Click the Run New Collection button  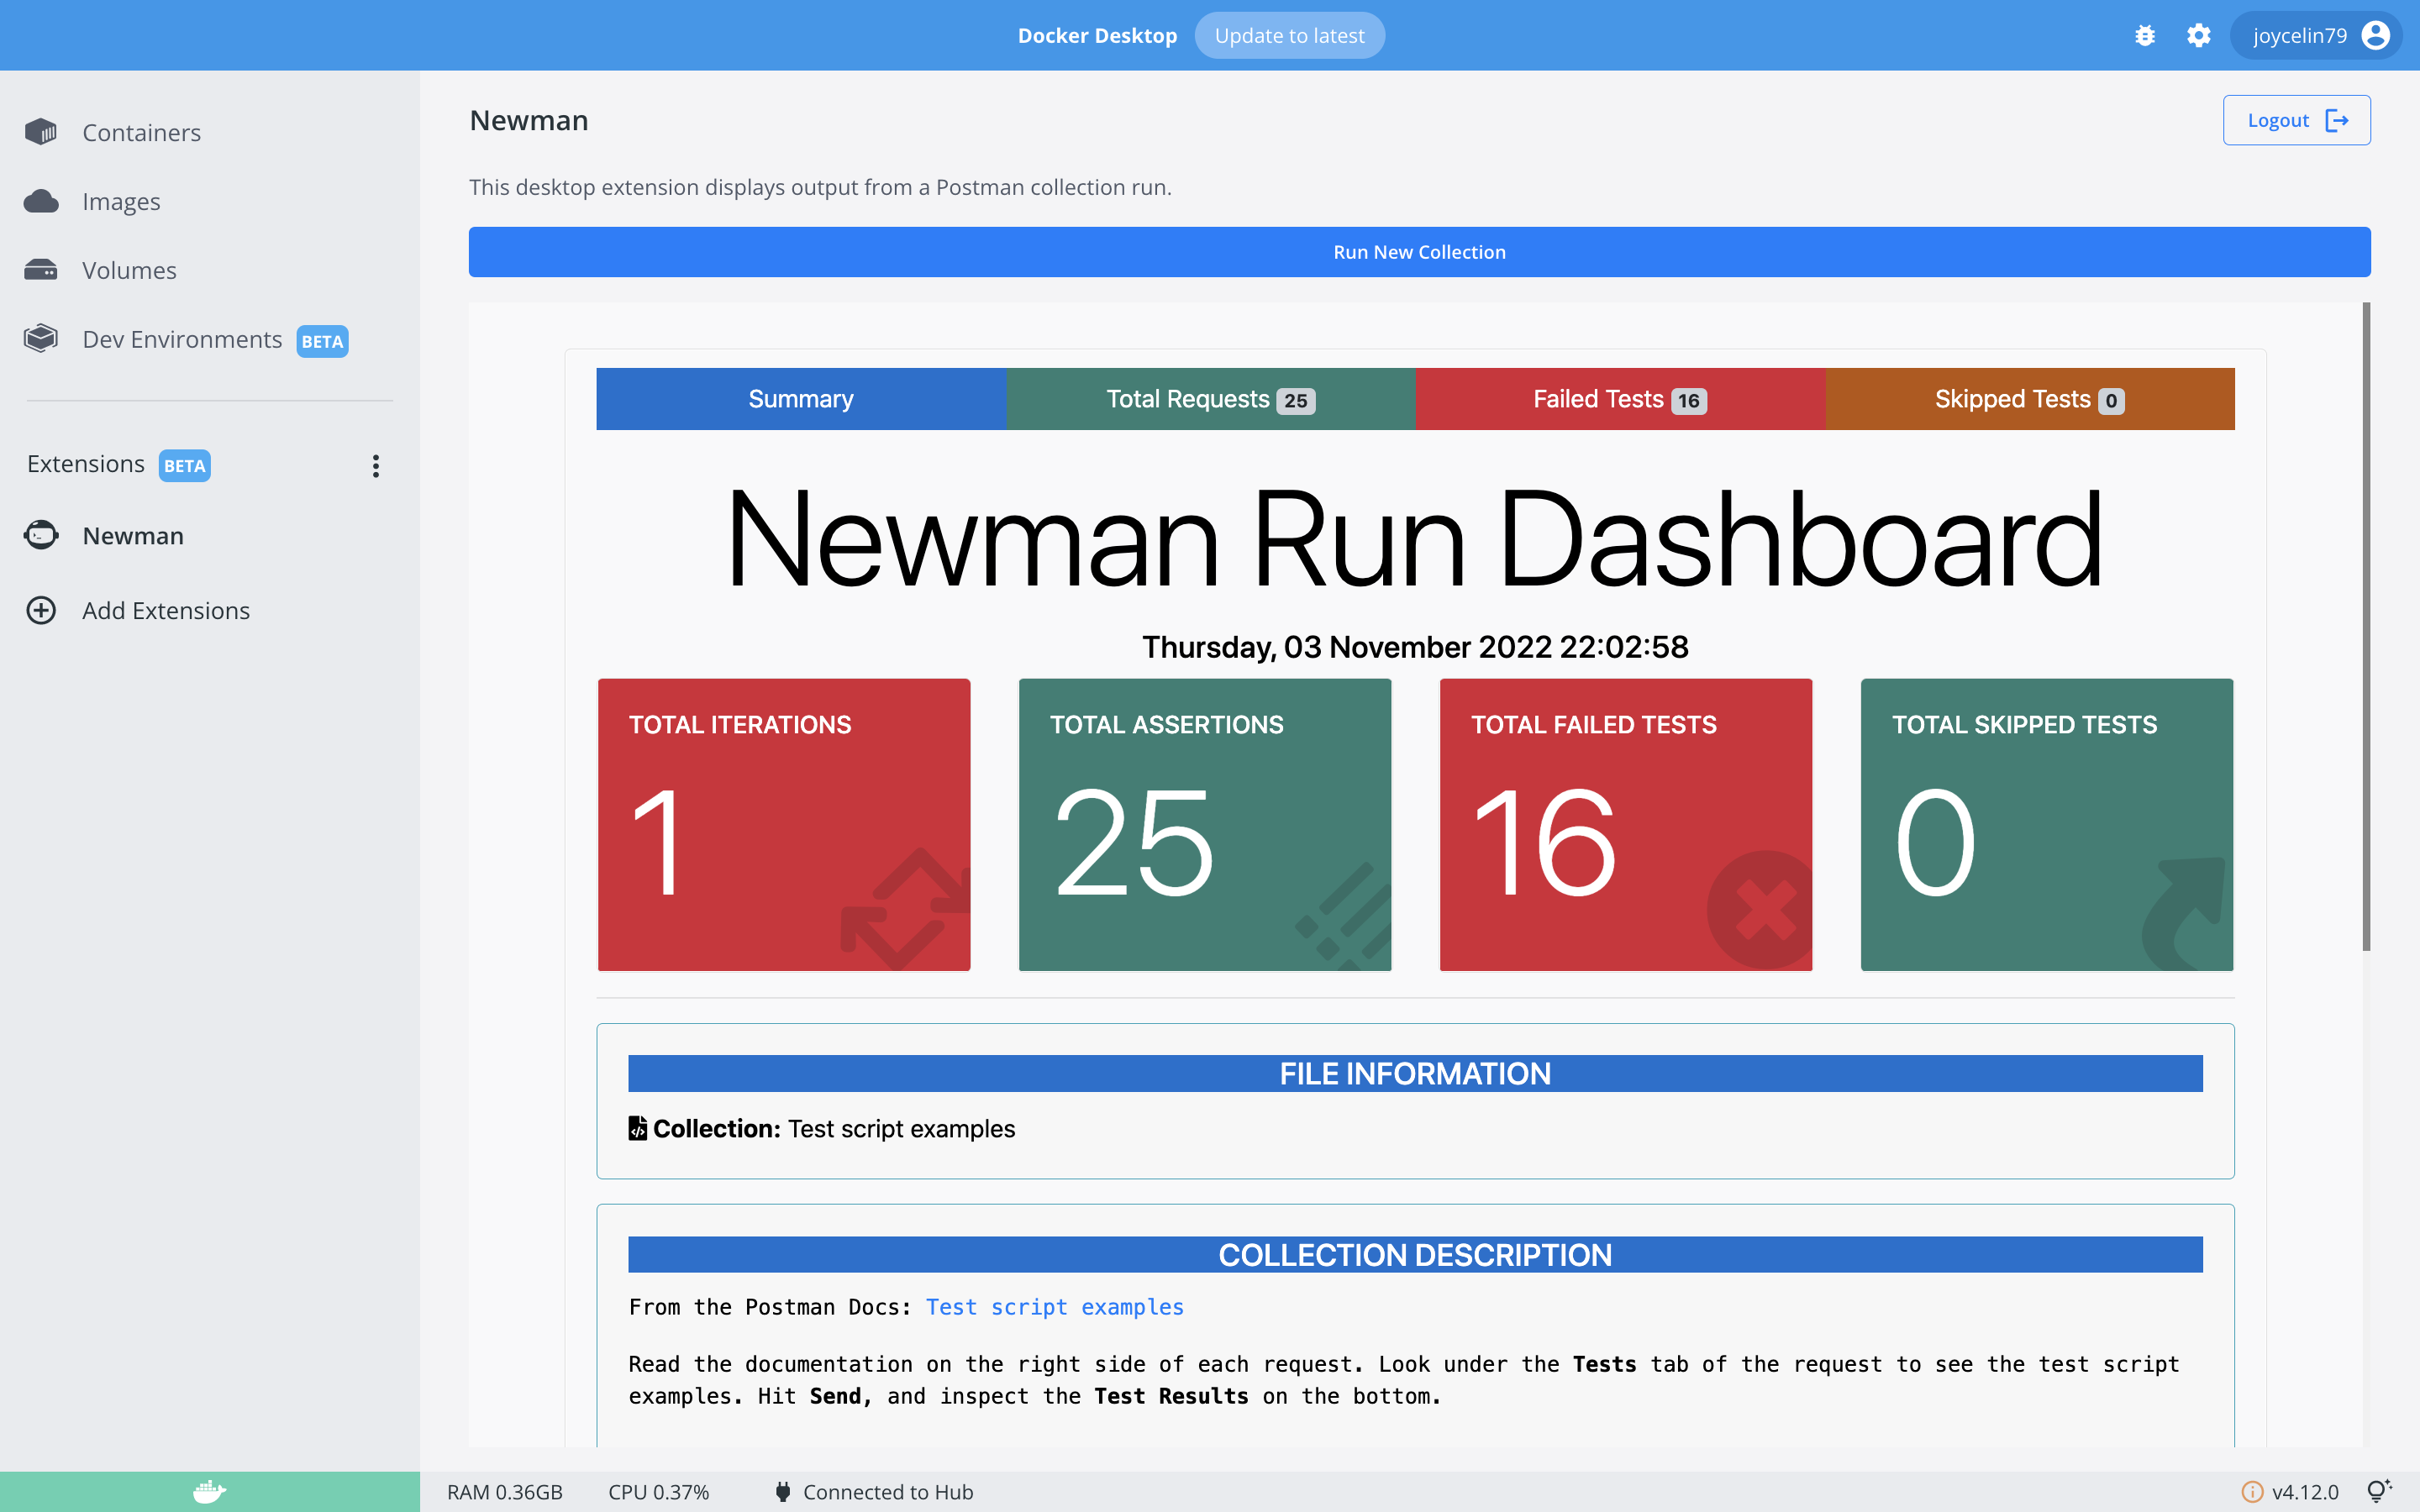pyautogui.click(x=1419, y=252)
